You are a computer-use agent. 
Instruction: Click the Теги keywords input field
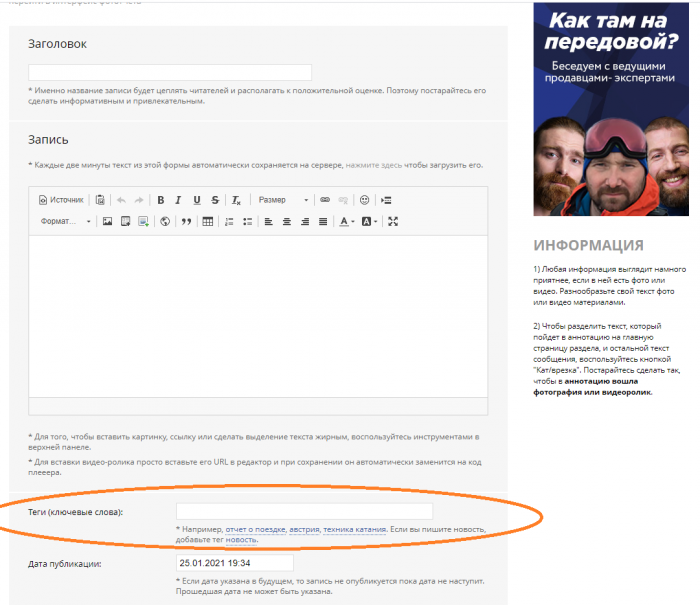[304, 512]
